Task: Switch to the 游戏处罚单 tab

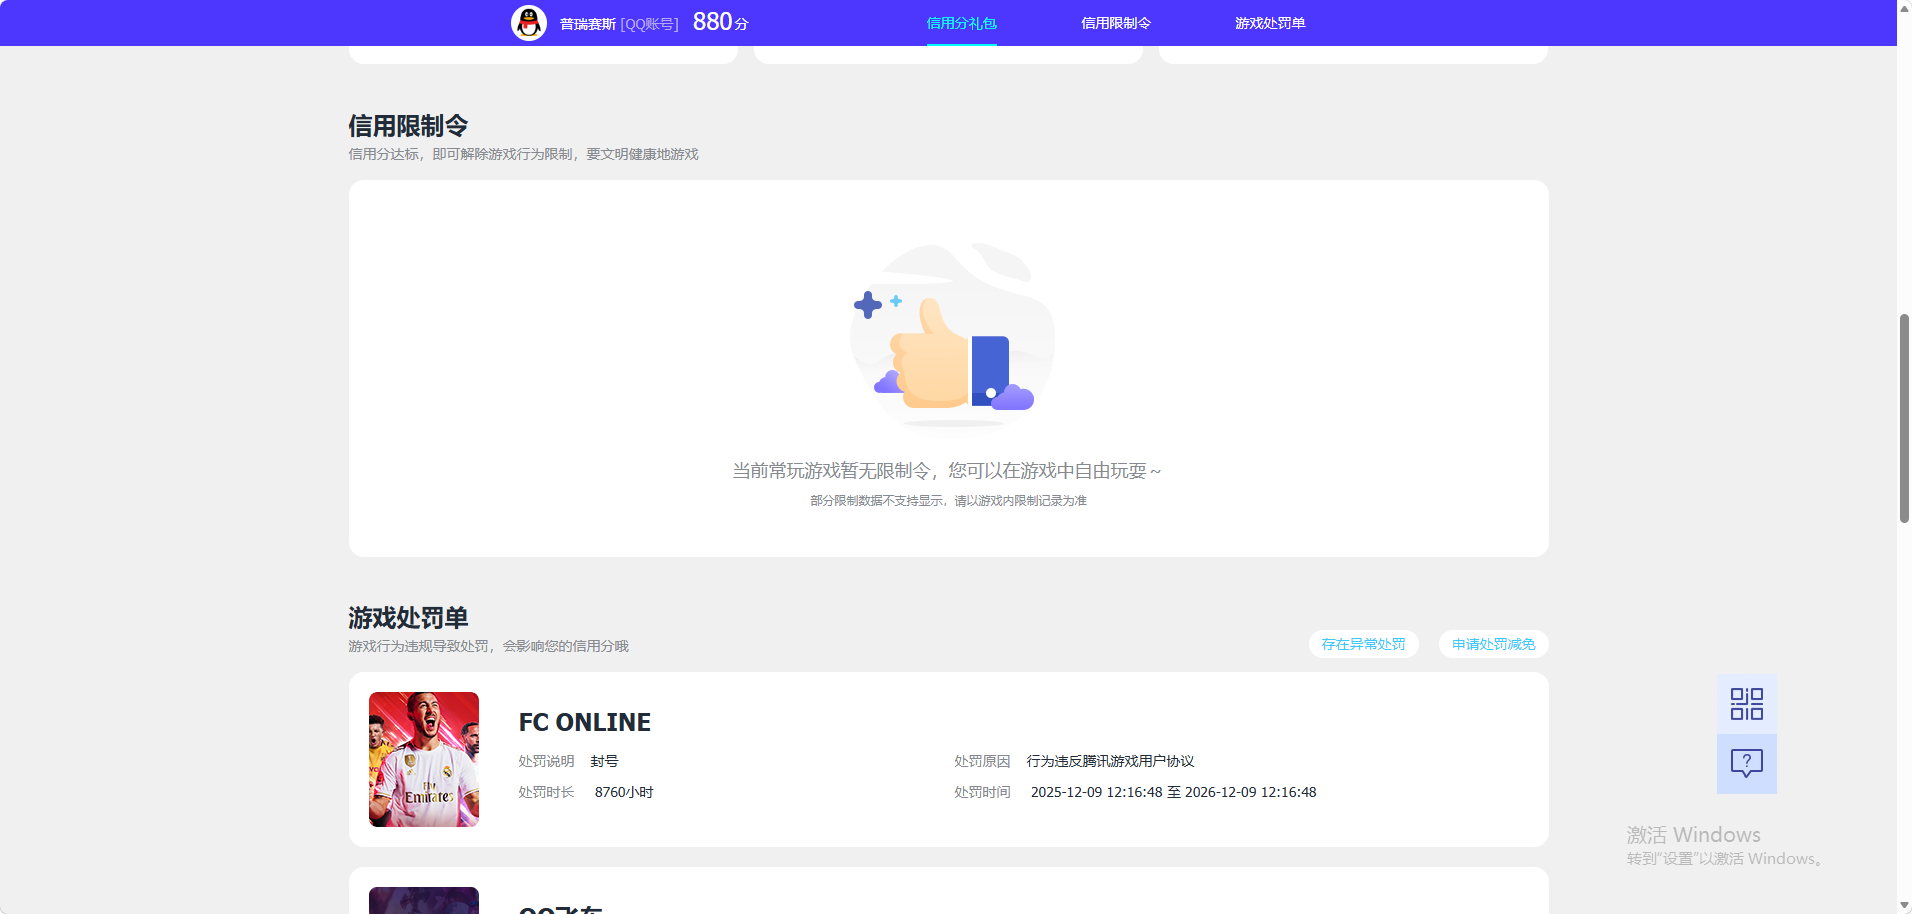Action: (1270, 23)
